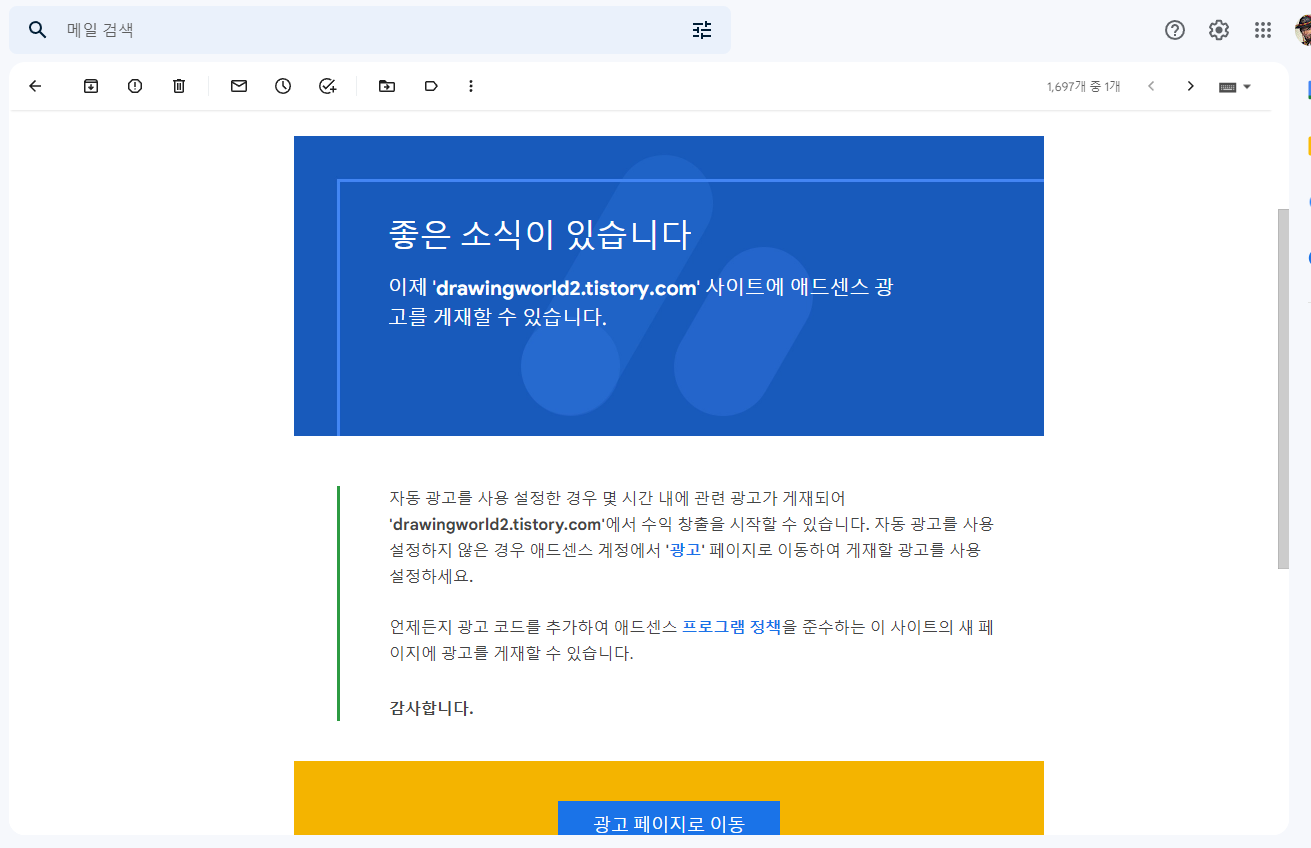Open the Help question mark menu
Image resolution: width=1311 pixels, height=848 pixels.
[1175, 30]
